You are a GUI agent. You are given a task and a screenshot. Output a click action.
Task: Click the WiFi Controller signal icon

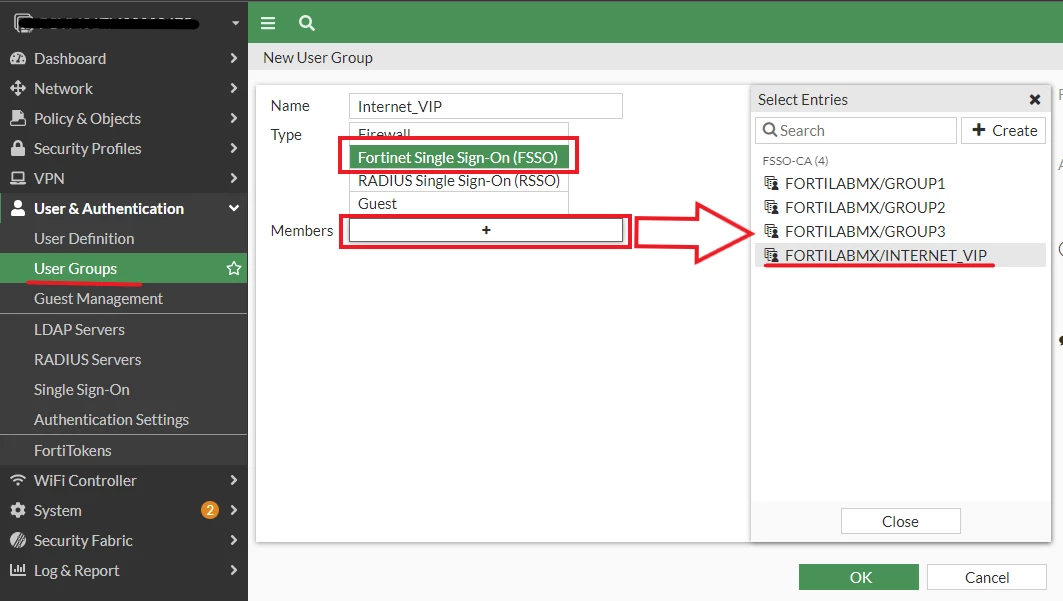click(x=18, y=480)
